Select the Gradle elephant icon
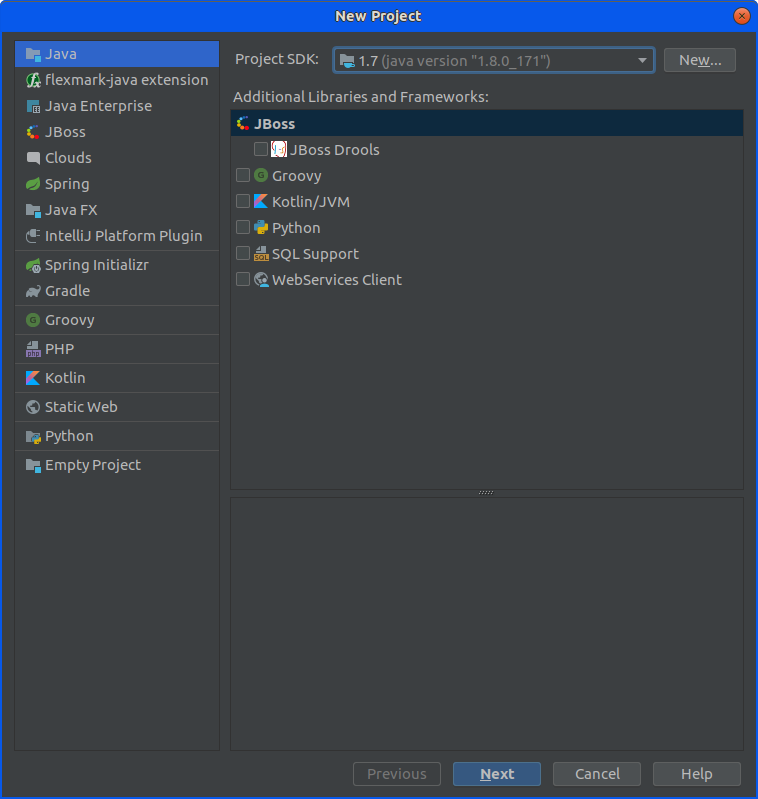Screen dimensions: 758x799 click(33, 291)
